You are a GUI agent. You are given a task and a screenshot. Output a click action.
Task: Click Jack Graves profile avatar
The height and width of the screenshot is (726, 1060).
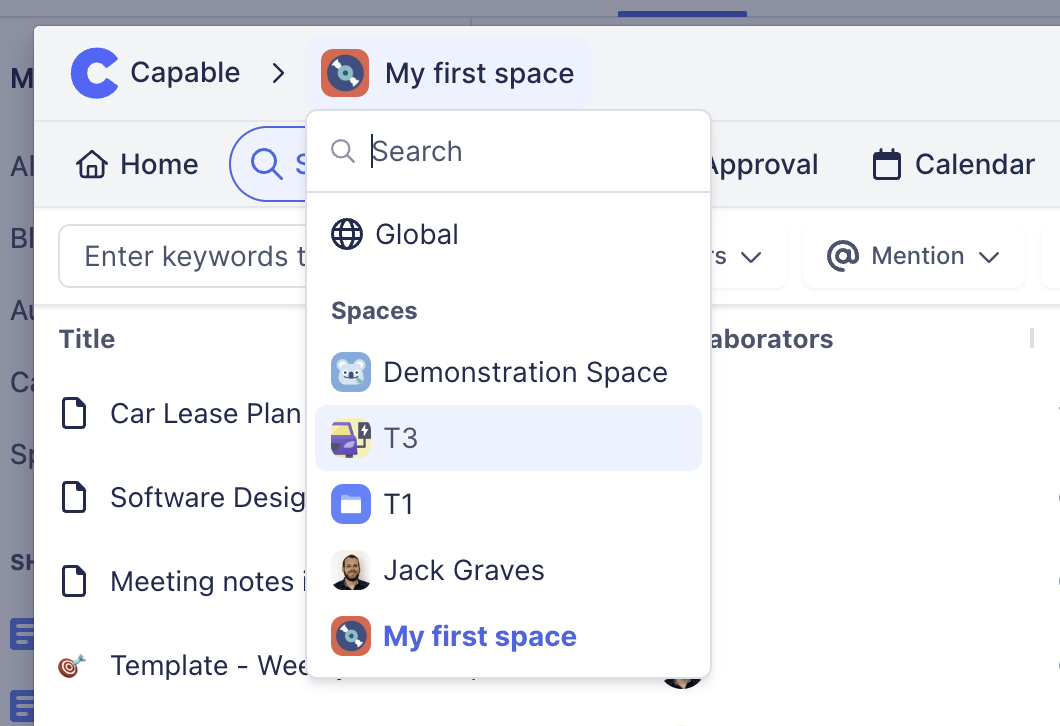click(x=351, y=570)
